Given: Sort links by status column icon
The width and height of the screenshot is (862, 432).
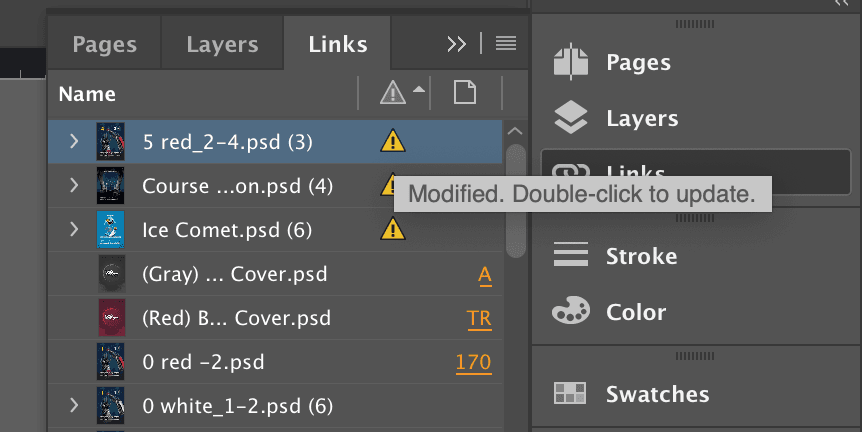Looking at the screenshot, I should coord(392,94).
